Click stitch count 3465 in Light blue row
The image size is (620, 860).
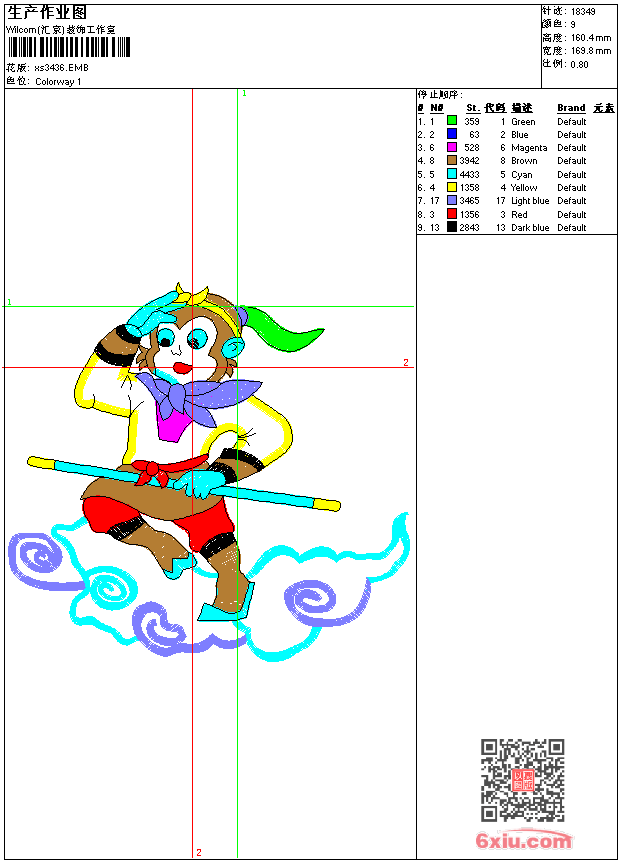coord(470,201)
